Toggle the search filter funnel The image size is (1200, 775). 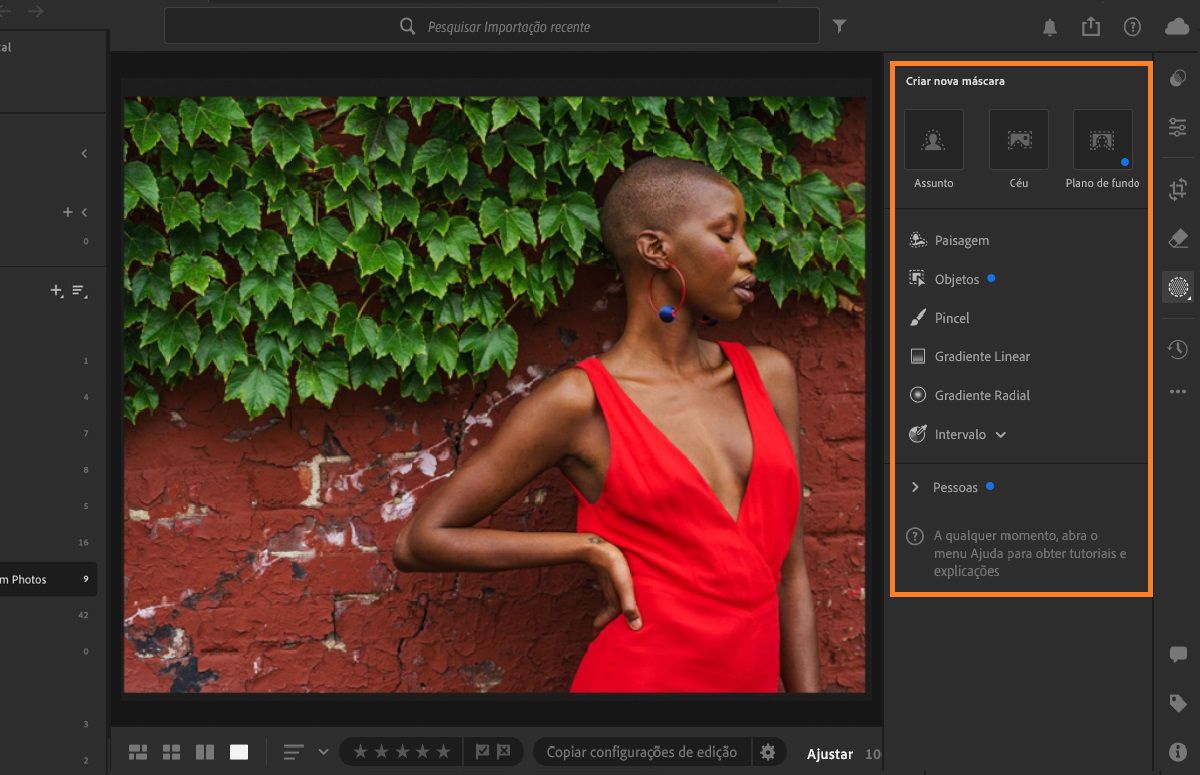tap(839, 27)
